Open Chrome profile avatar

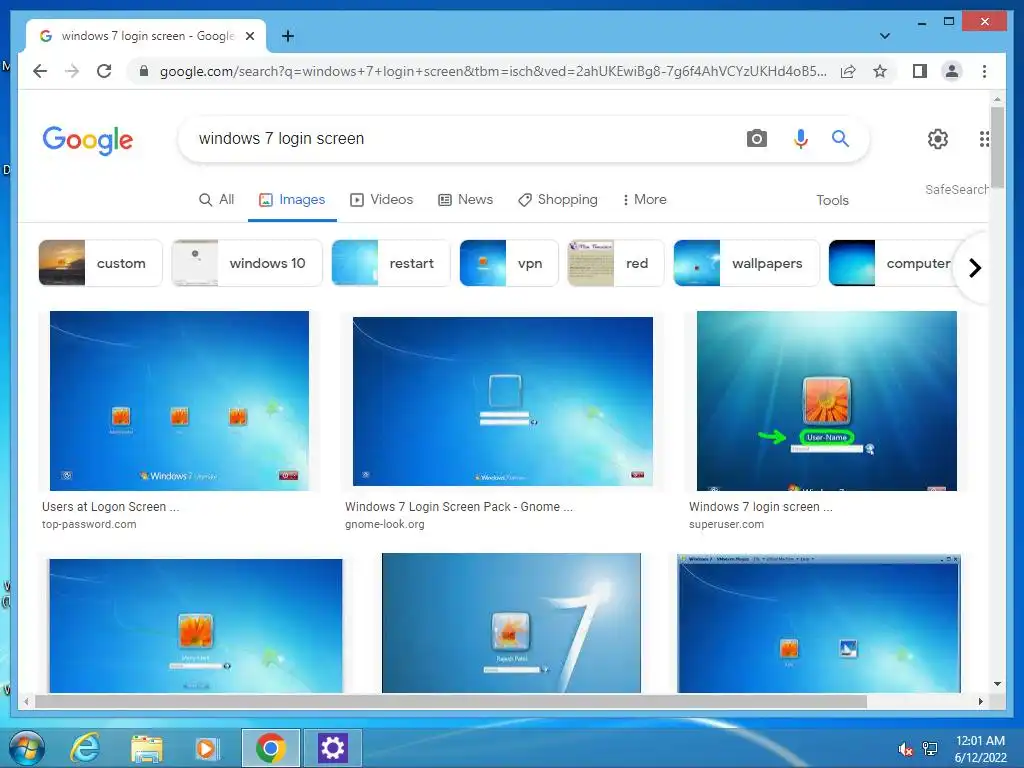pyautogui.click(x=952, y=71)
